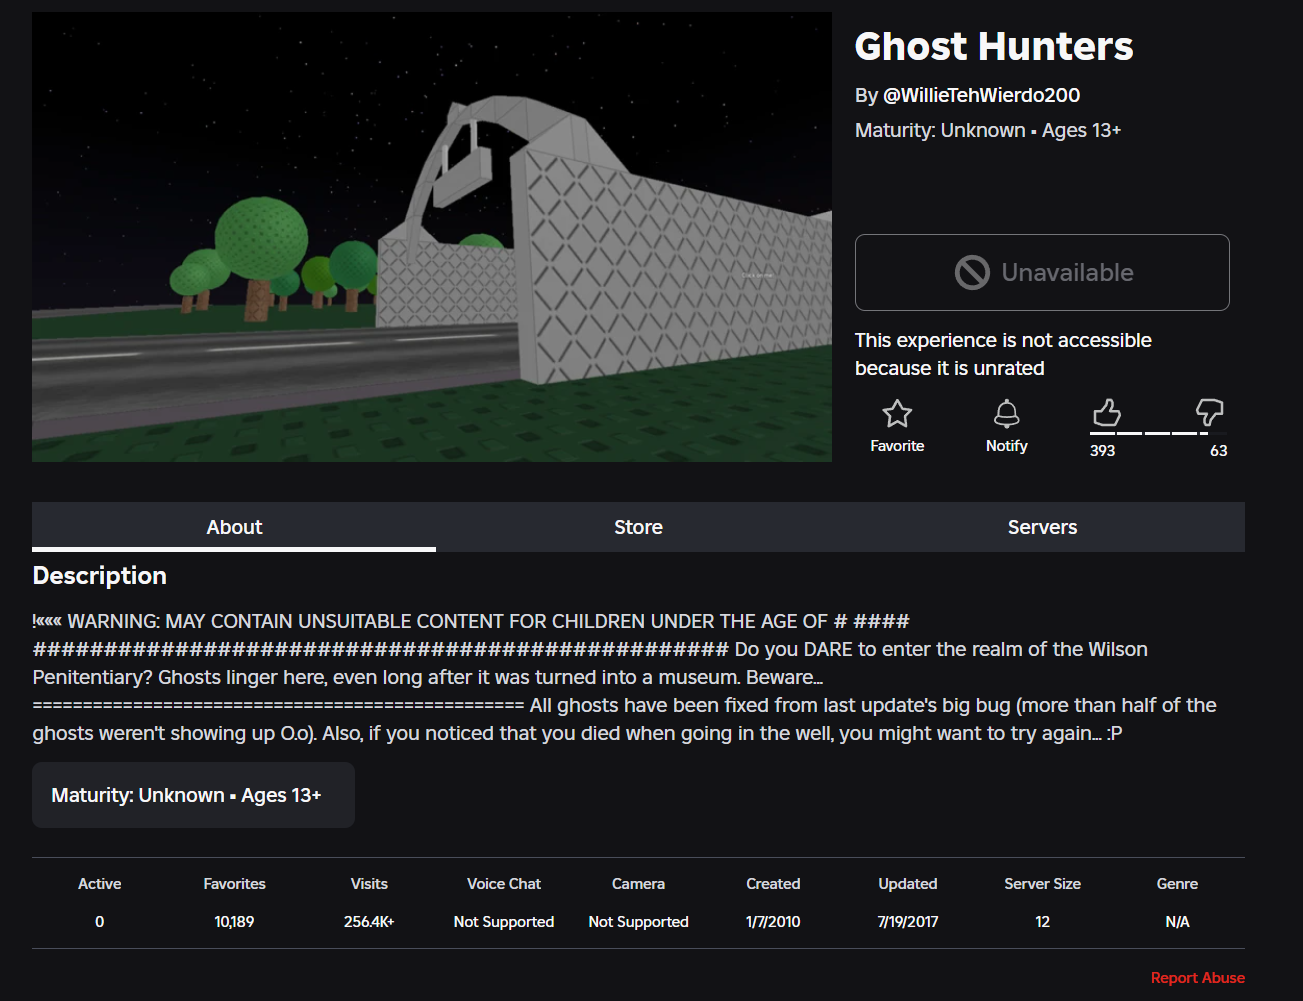Screen dimensions: 1303x1001
Task: Click the Unavailable prohibited icon
Action: 972,272
